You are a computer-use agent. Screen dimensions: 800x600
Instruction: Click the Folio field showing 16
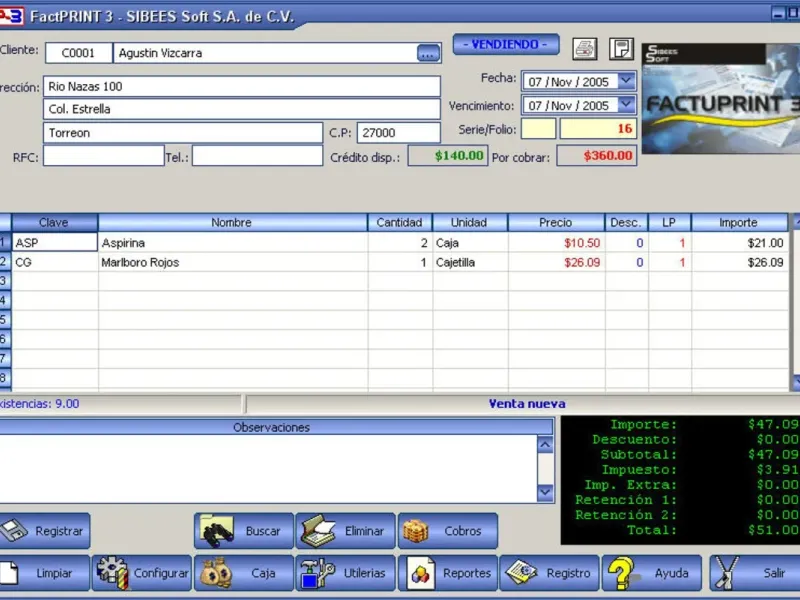click(598, 129)
